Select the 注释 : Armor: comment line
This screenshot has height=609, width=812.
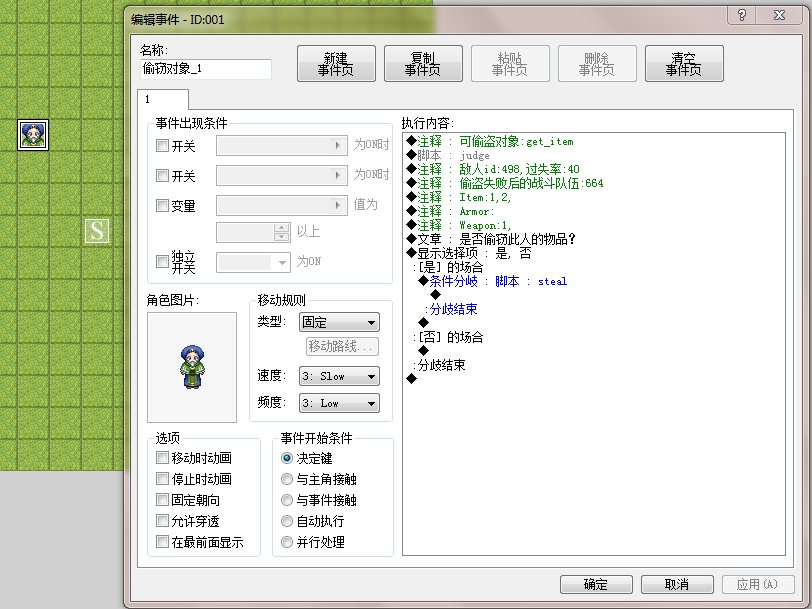point(451,211)
